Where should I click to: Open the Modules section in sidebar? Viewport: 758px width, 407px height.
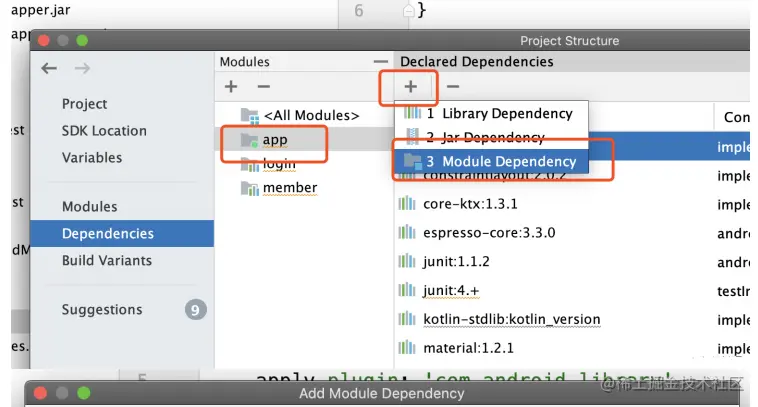click(89, 207)
